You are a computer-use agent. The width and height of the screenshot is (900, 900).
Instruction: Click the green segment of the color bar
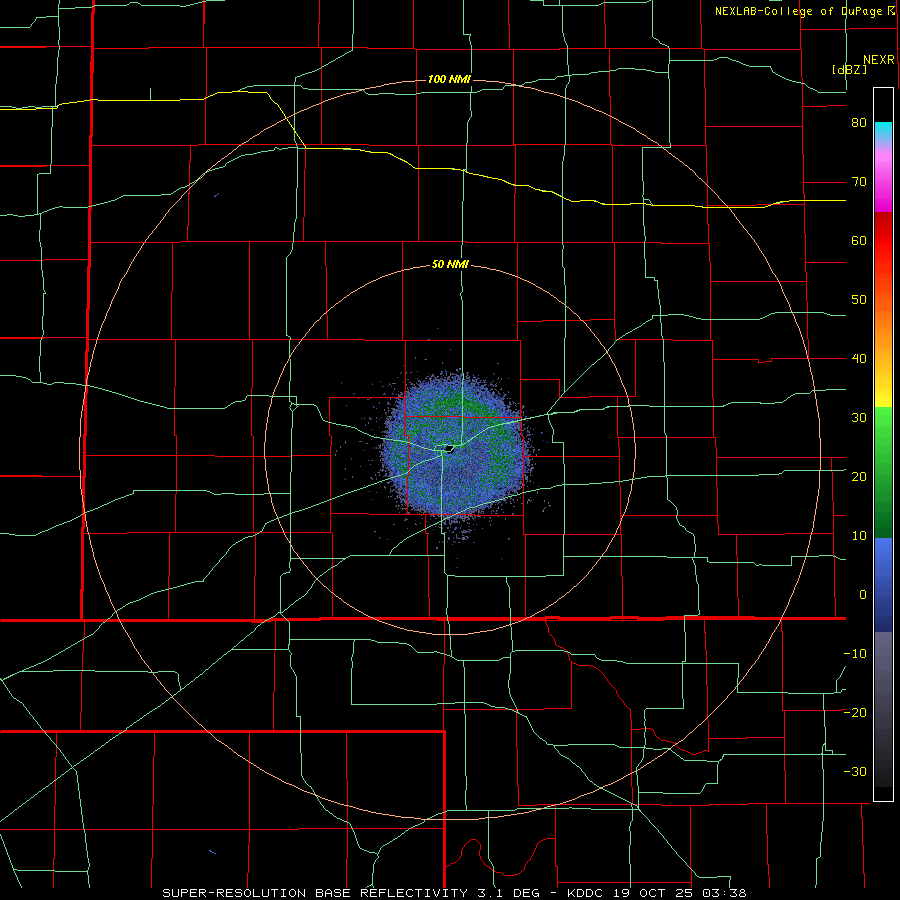pyautogui.click(x=883, y=472)
